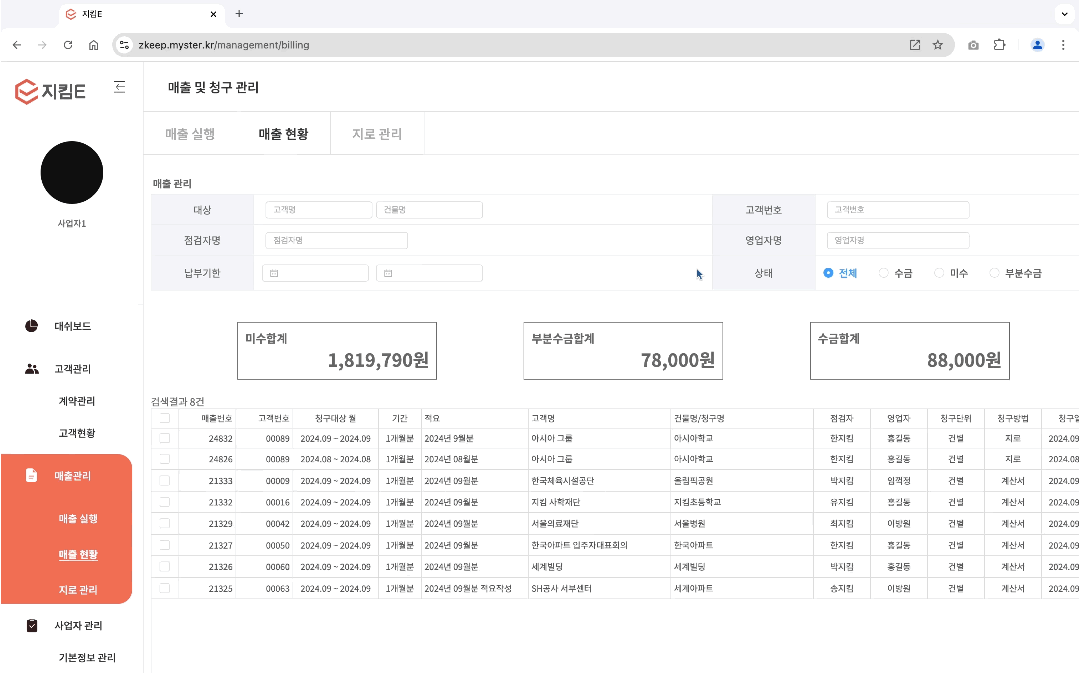Open the 납부기한 end date picker
This screenshot has height=673, width=1080.
pos(429,273)
